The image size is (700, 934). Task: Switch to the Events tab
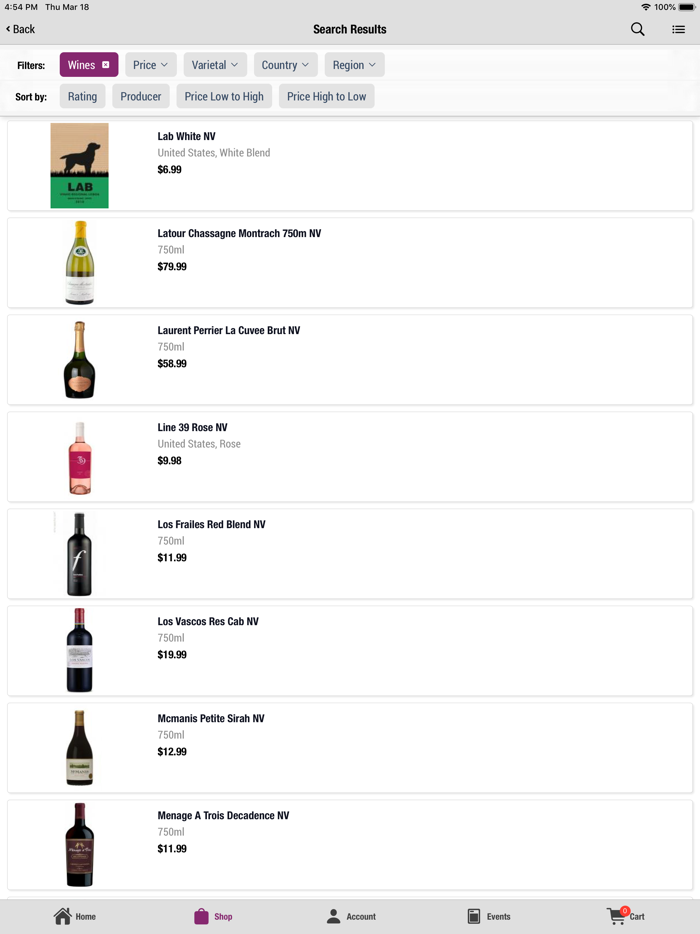tap(488, 916)
